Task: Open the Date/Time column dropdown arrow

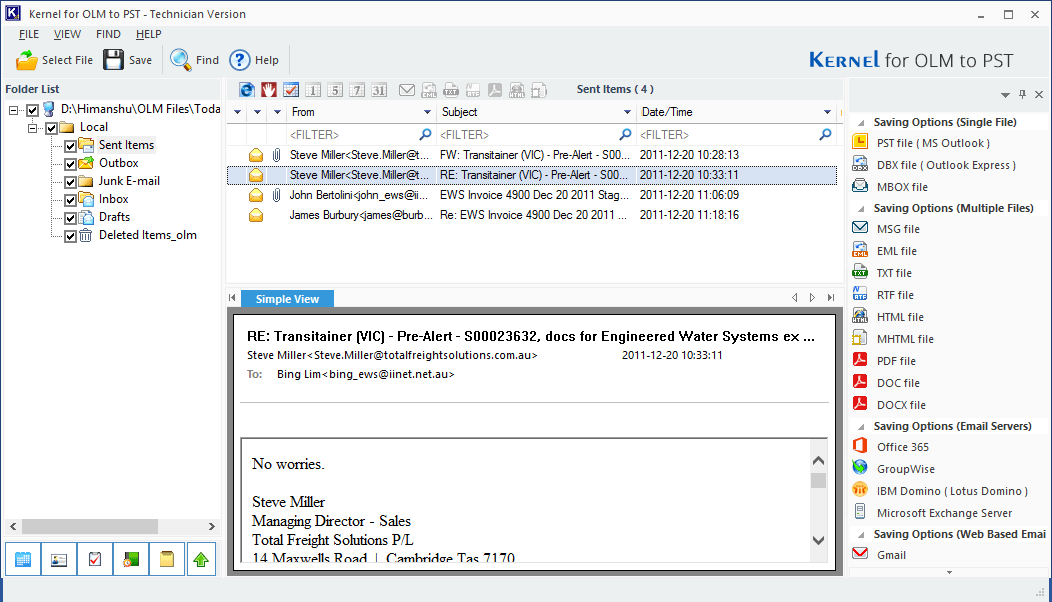Action: (827, 112)
